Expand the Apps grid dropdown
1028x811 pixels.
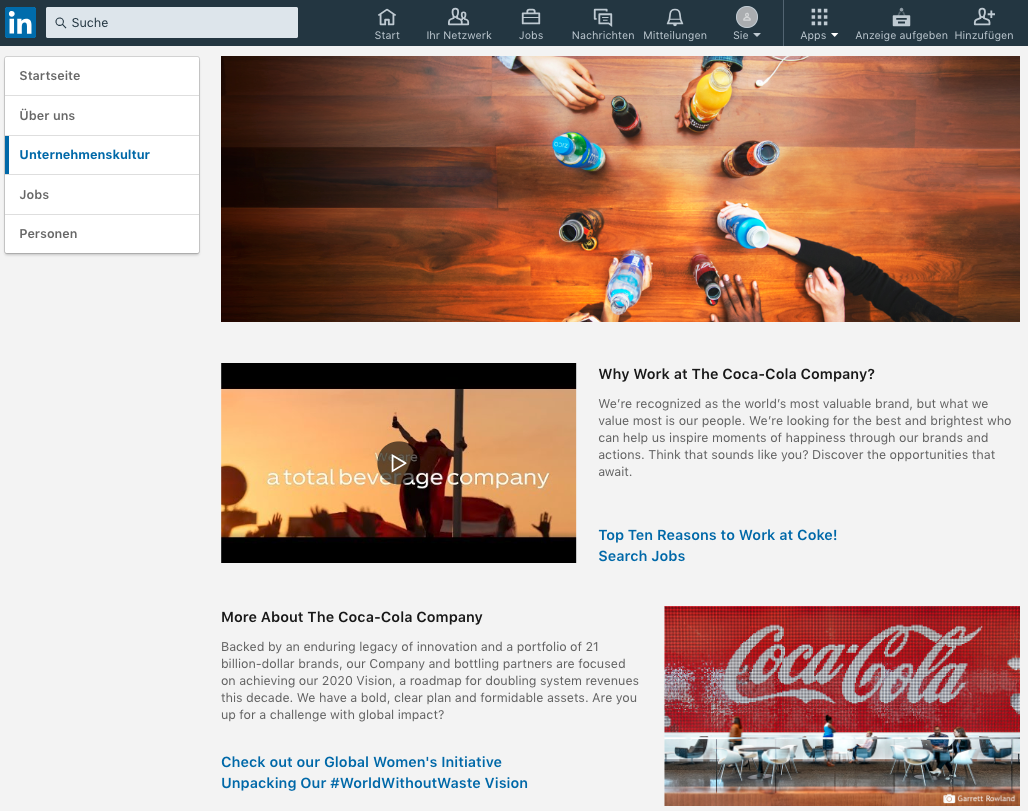pos(819,23)
